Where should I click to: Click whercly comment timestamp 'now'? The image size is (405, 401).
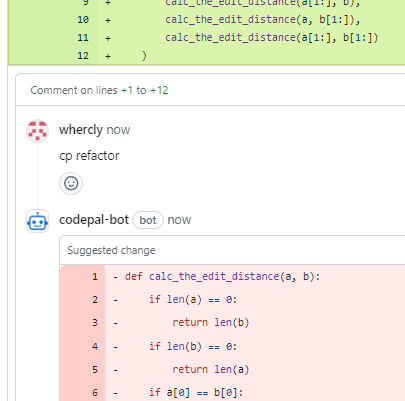pos(118,130)
